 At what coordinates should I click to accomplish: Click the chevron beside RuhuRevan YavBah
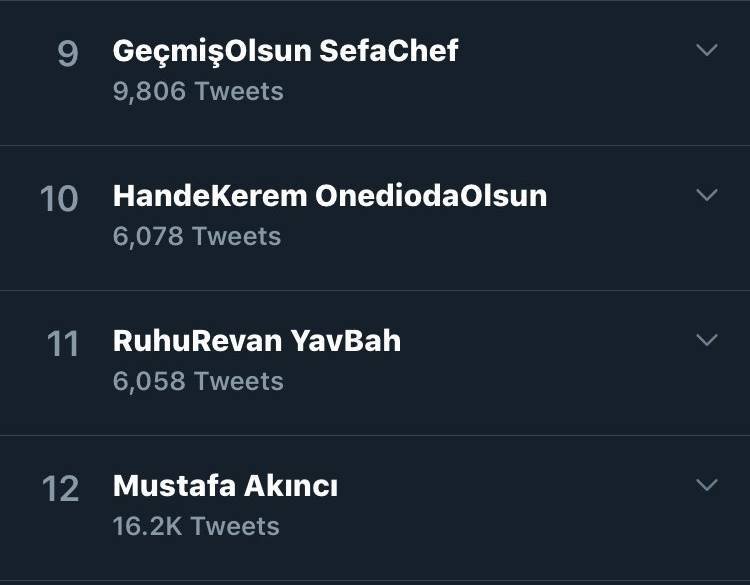coord(707,340)
